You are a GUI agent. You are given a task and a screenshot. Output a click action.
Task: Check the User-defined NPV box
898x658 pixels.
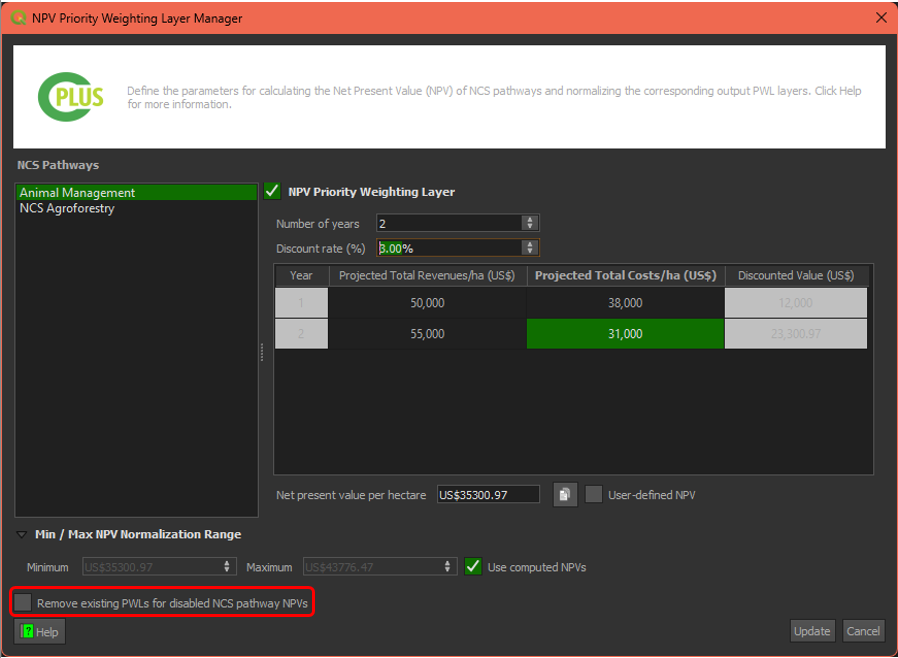(x=594, y=494)
